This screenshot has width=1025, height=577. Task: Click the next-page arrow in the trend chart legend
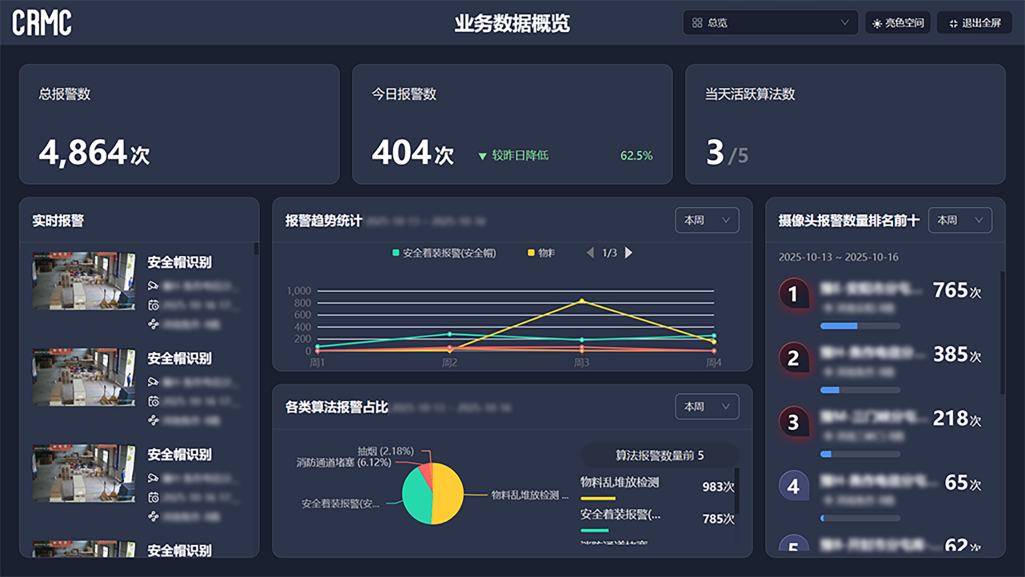click(x=628, y=253)
